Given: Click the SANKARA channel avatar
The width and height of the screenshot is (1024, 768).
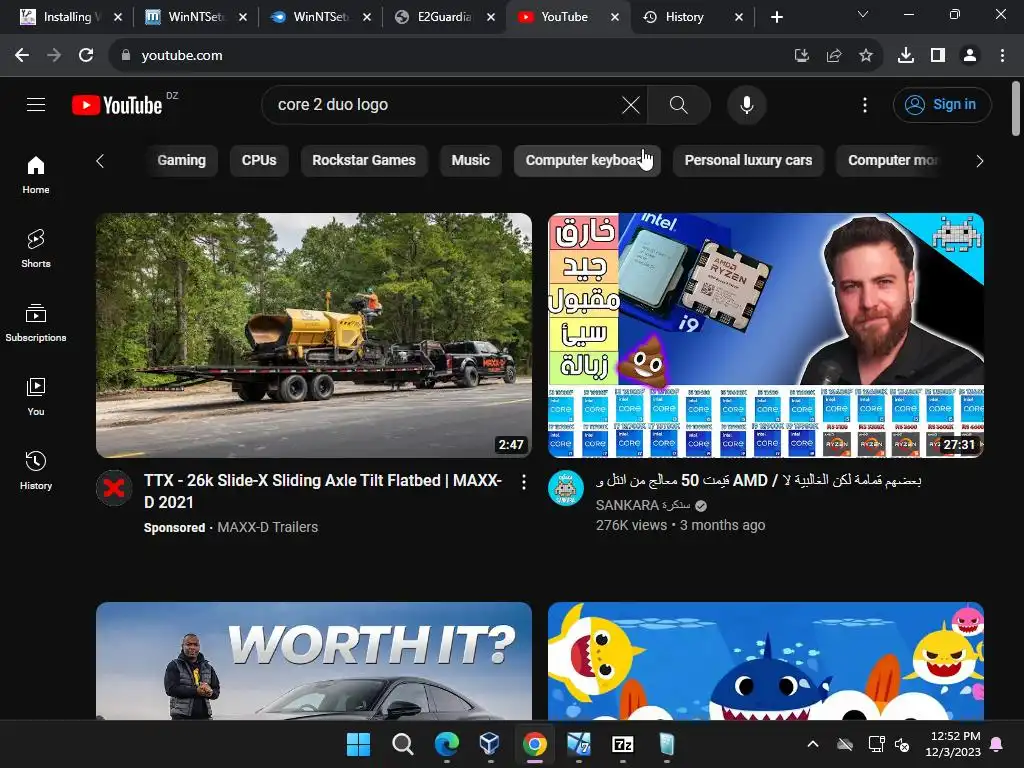Looking at the screenshot, I should point(566,488).
